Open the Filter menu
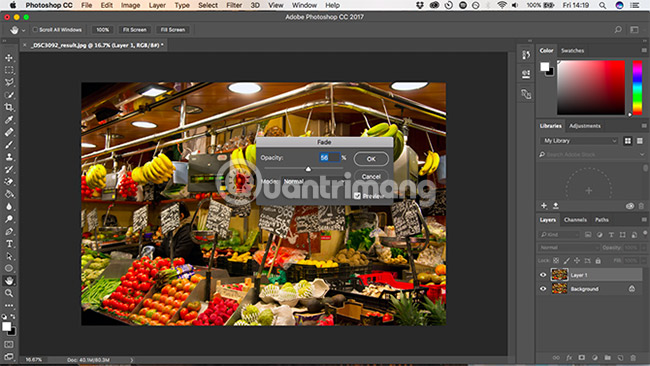This screenshot has width=650, height=366. coord(234,5)
